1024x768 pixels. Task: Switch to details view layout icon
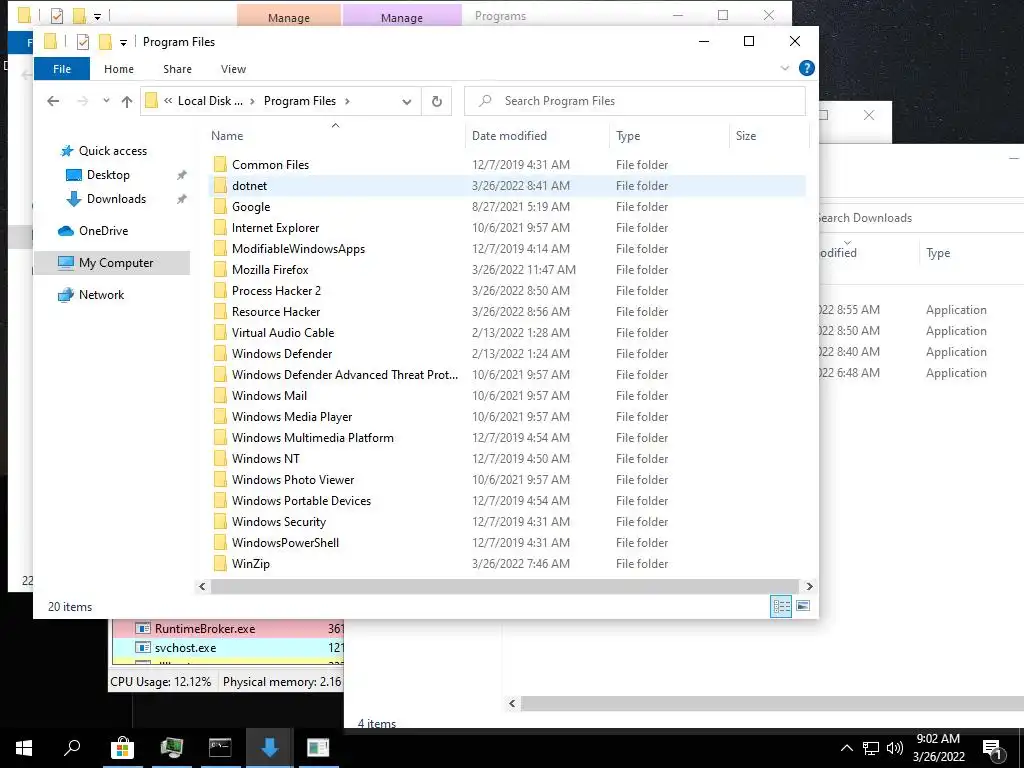780,606
